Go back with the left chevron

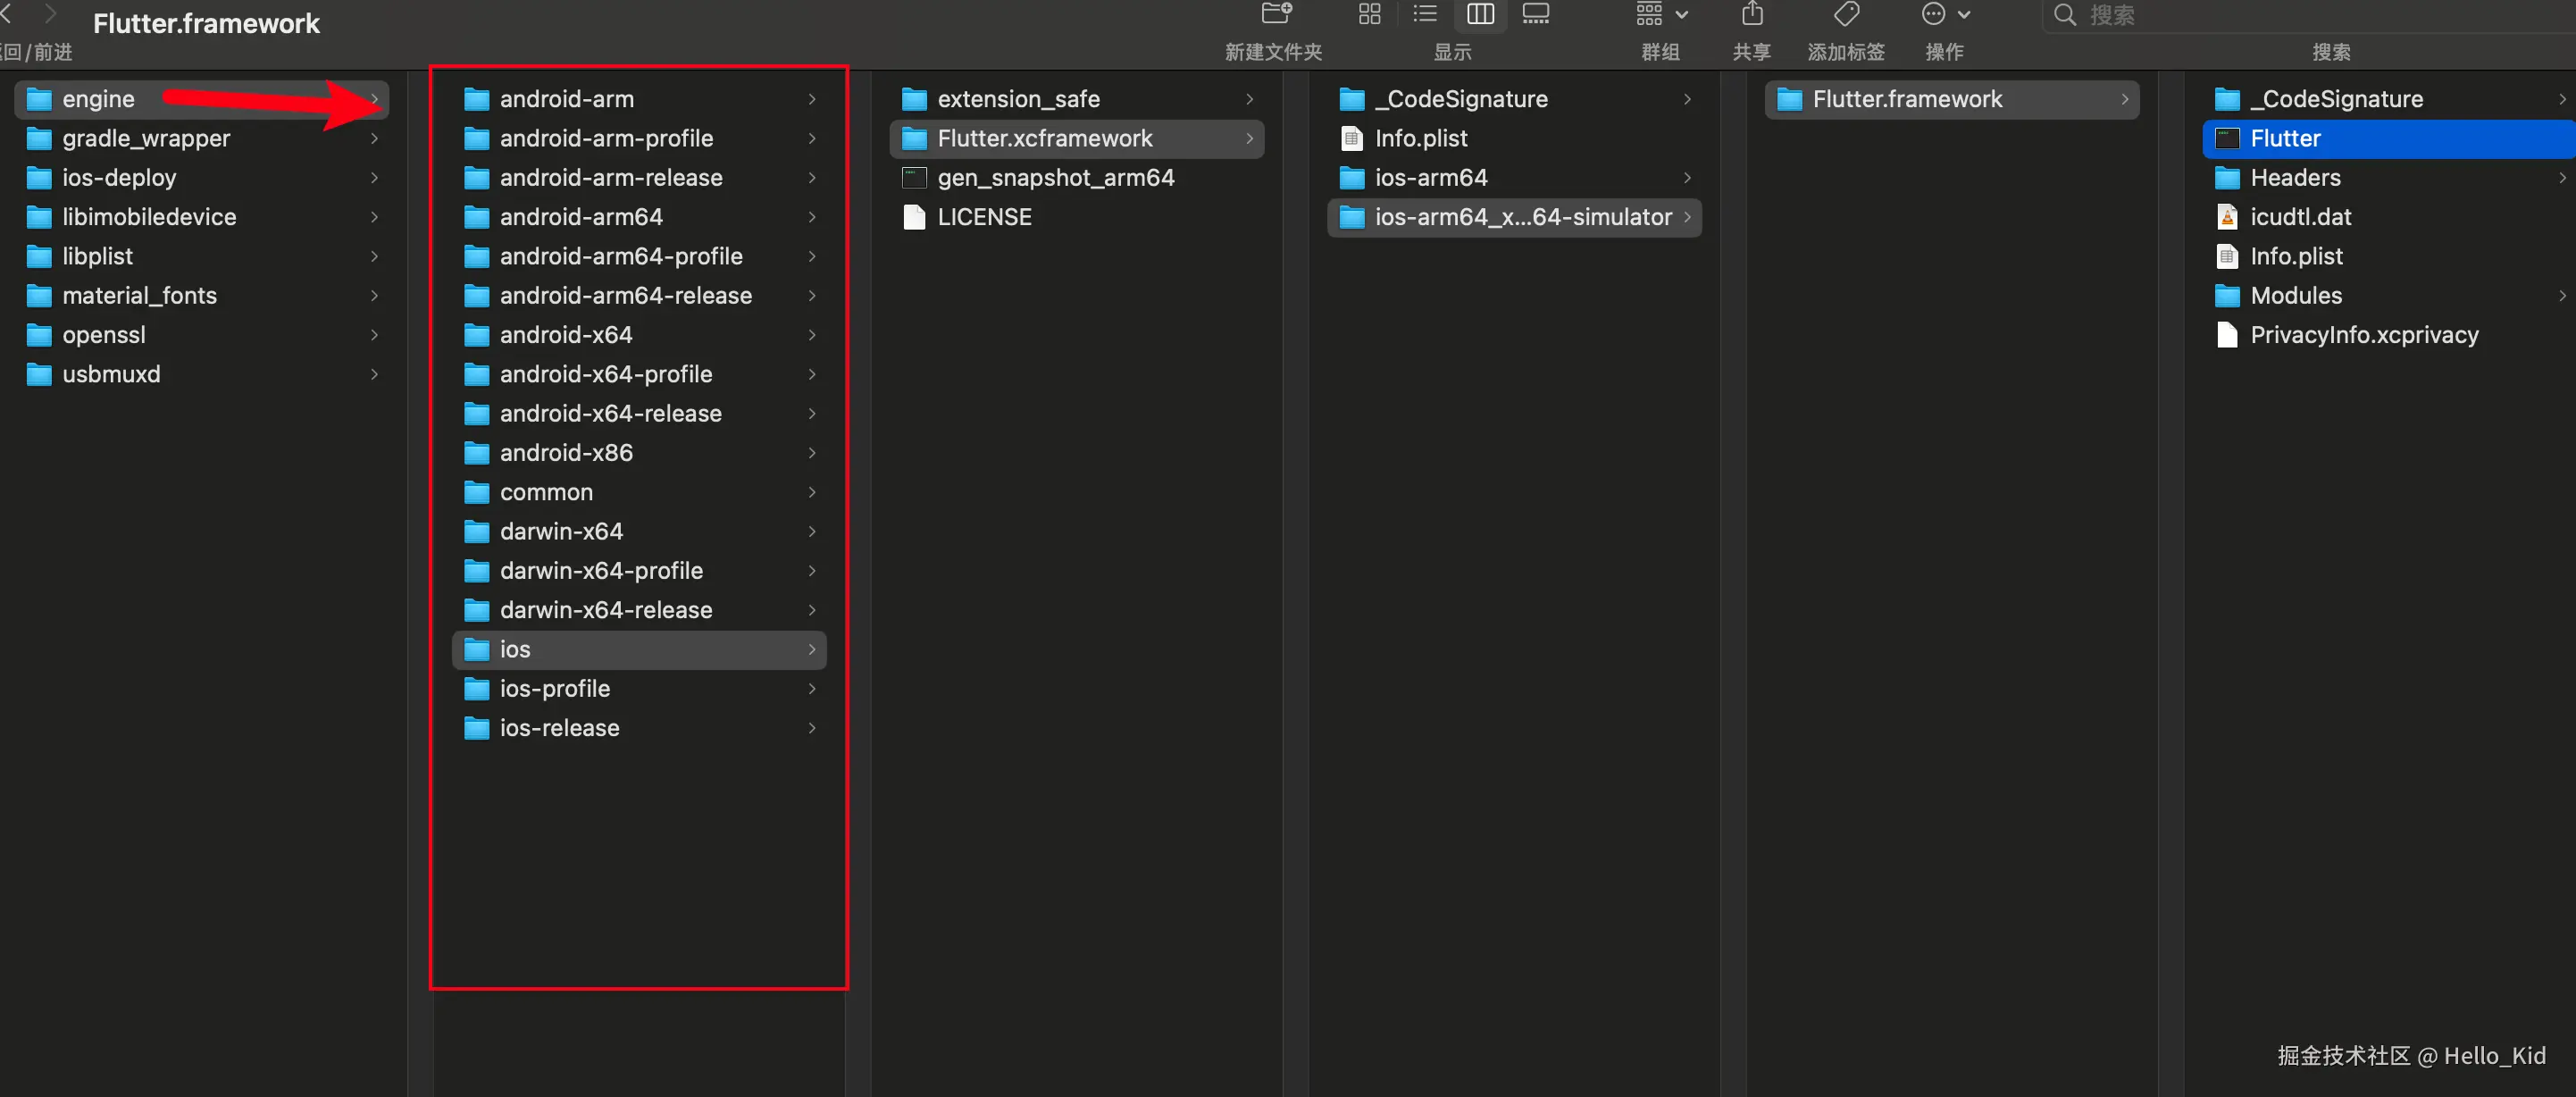click(6, 14)
